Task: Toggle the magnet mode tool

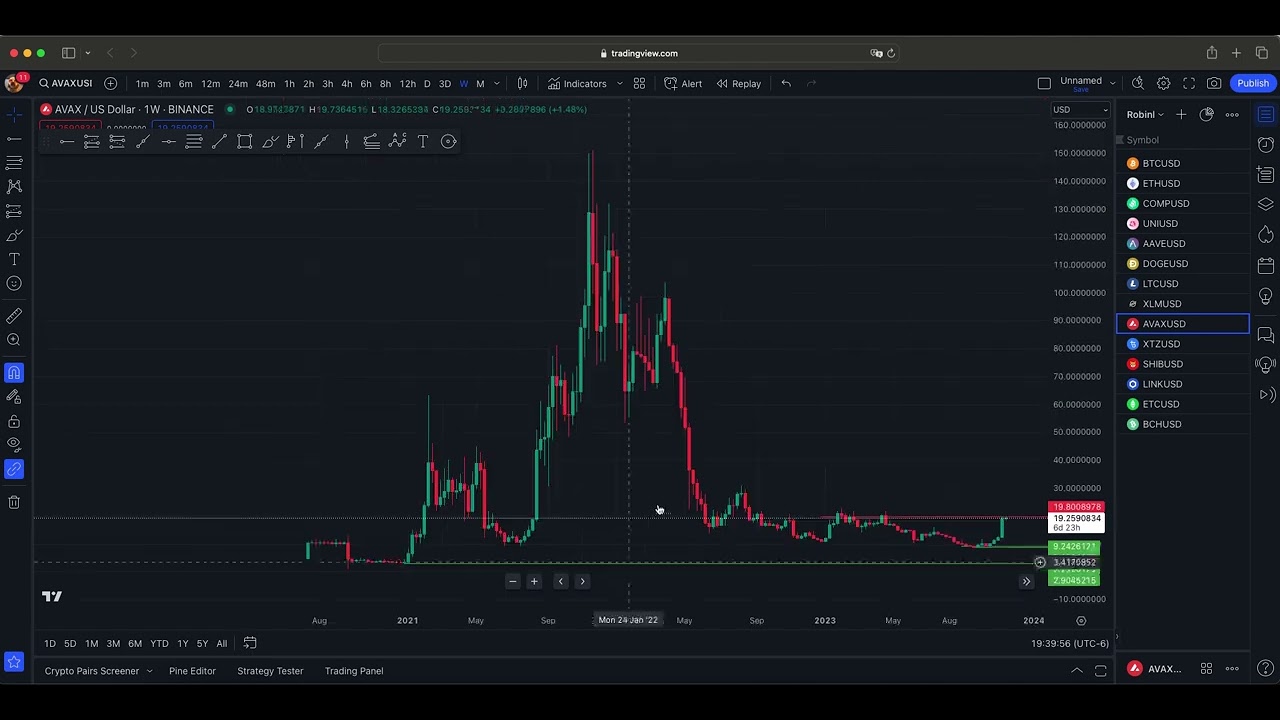Action: (x=14, y=373)
